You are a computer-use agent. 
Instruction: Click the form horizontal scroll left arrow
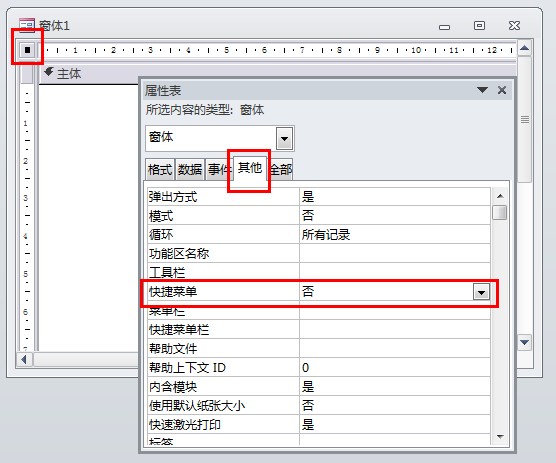pyautogui.click(x=24, y=360)
